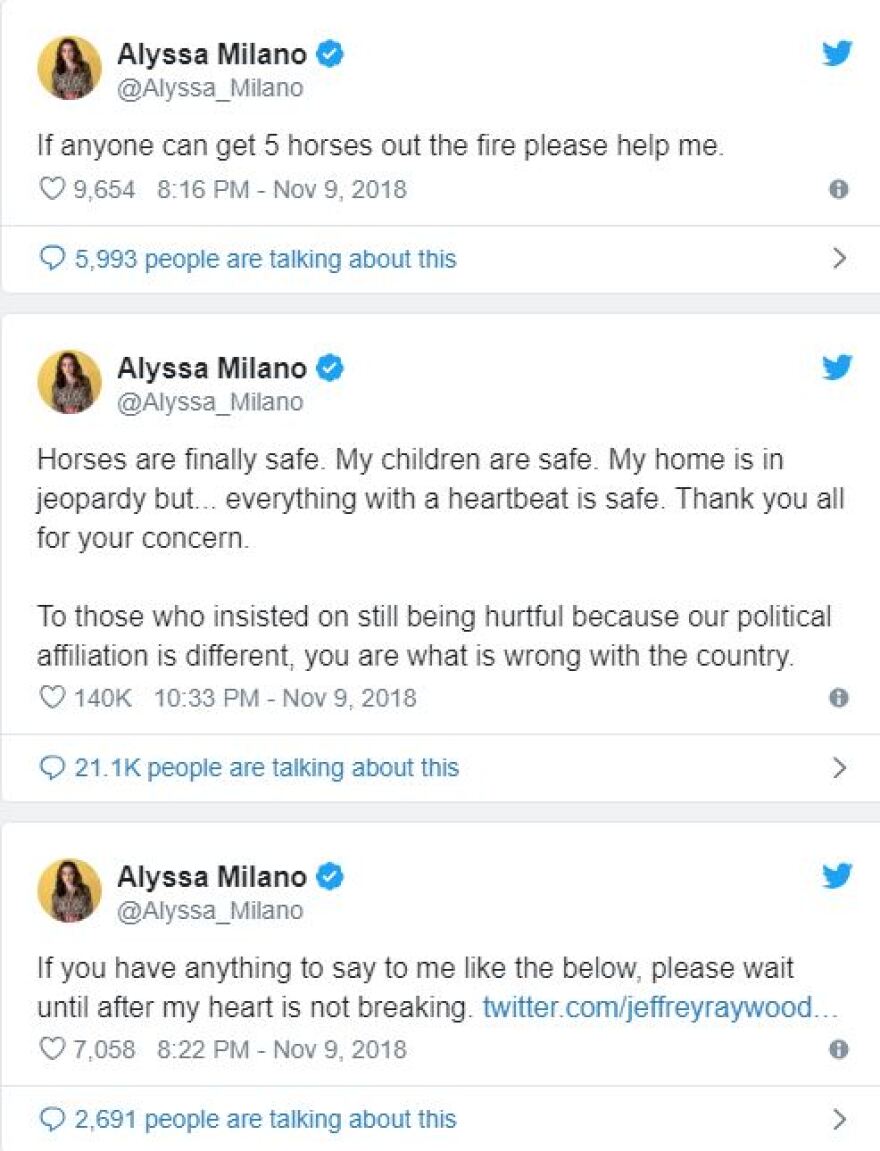880x1151 pixels.
Task: Open '2,691 people are talking about this'
Action: pos(265,1119)
